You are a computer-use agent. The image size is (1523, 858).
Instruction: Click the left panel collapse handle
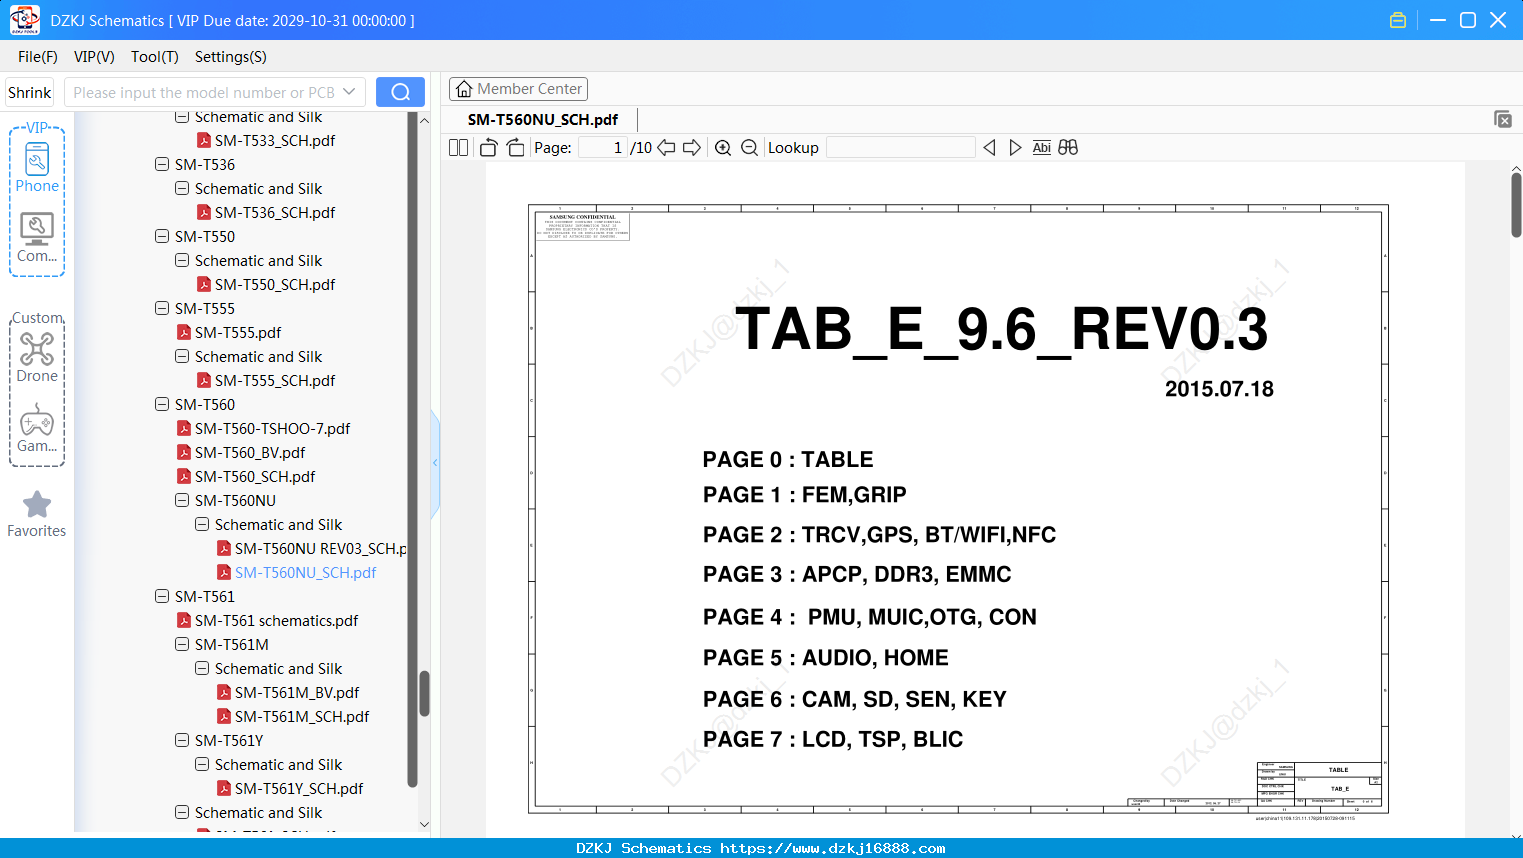click(435, 462)
